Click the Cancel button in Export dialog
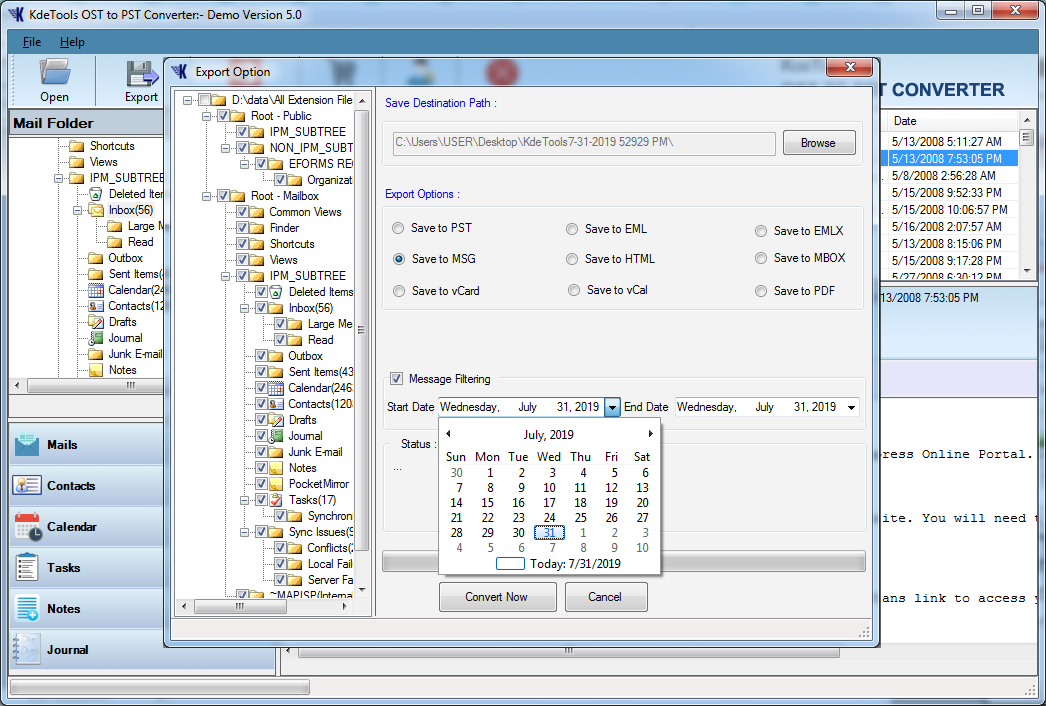Viewport: 1046px width, 706px height. (606, 597)
